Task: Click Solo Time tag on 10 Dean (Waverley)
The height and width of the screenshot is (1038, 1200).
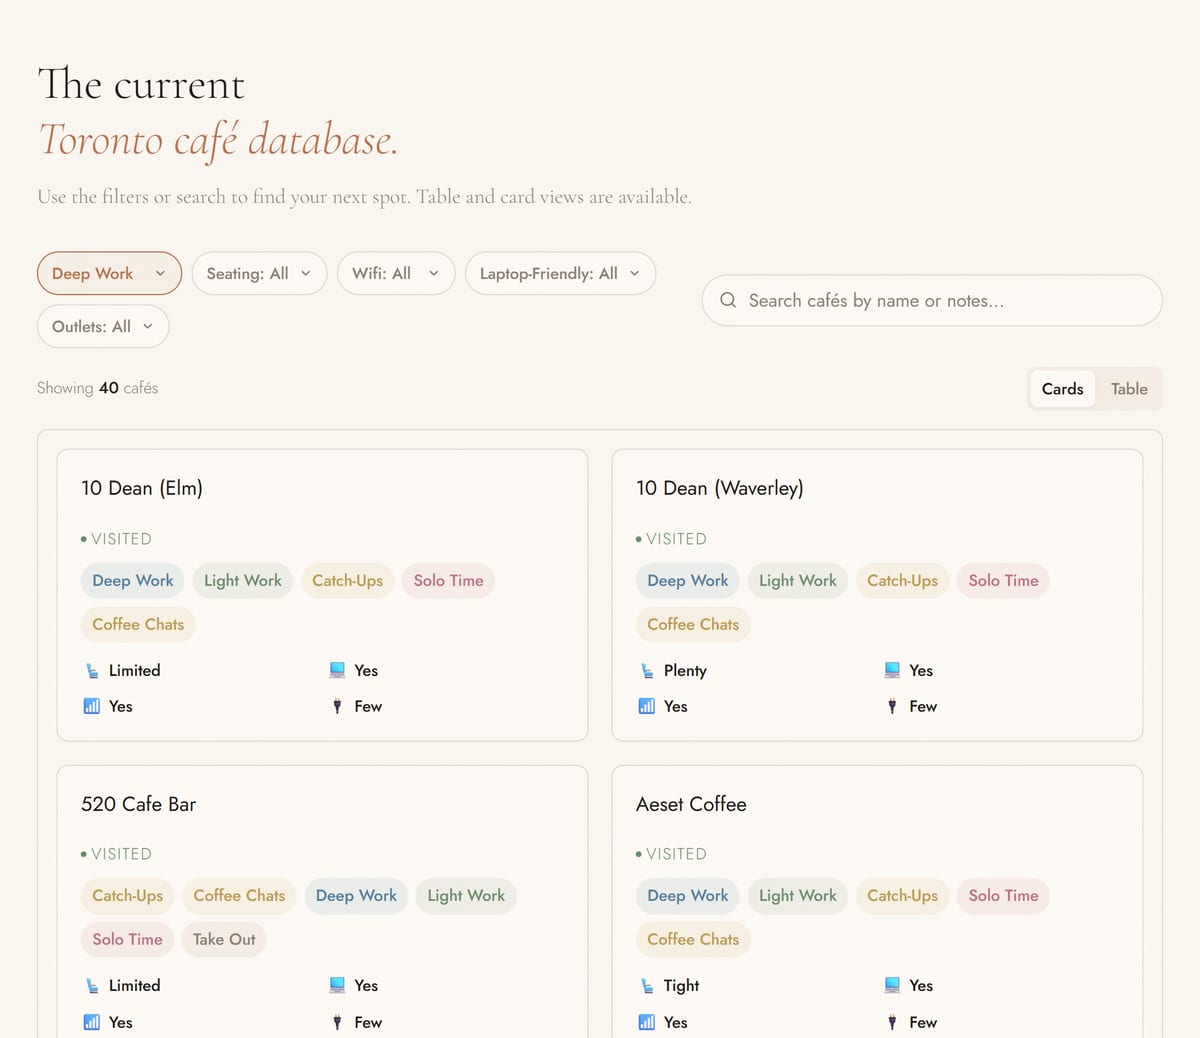Action: click(1003, 580)
